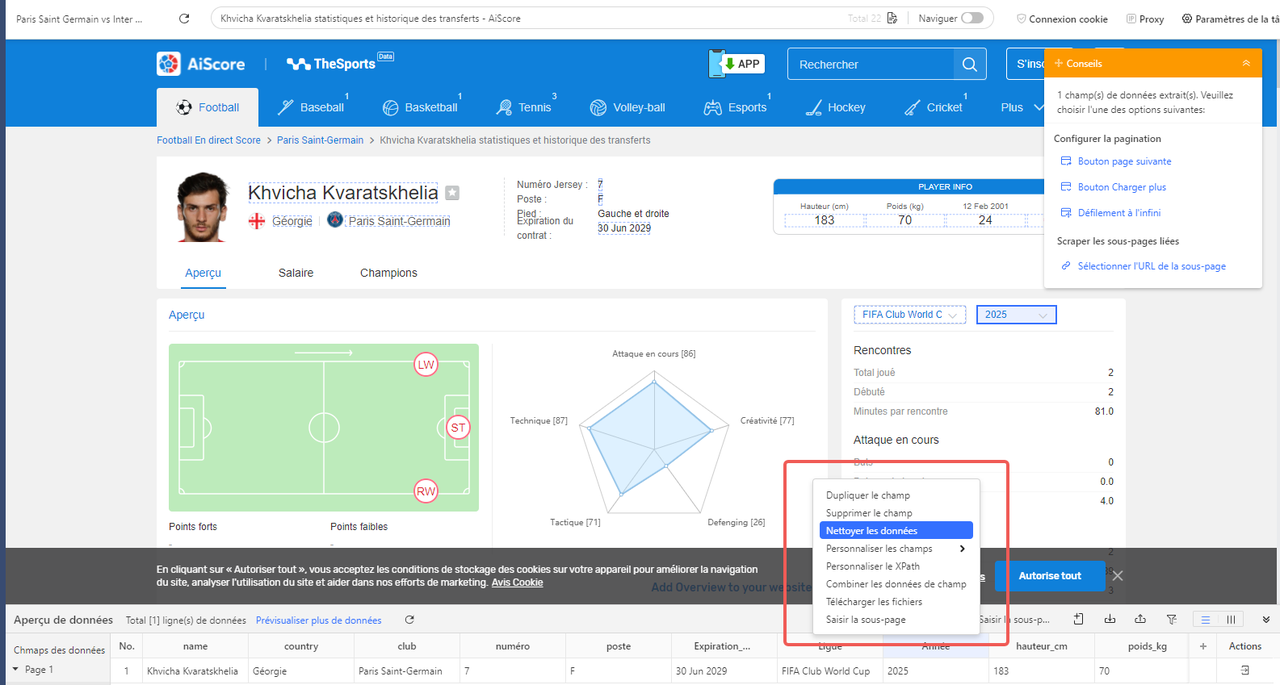Open the Avis Cookie link
Image resolution: width=1280 pixels, height=685 pixels.
point(518,582)
